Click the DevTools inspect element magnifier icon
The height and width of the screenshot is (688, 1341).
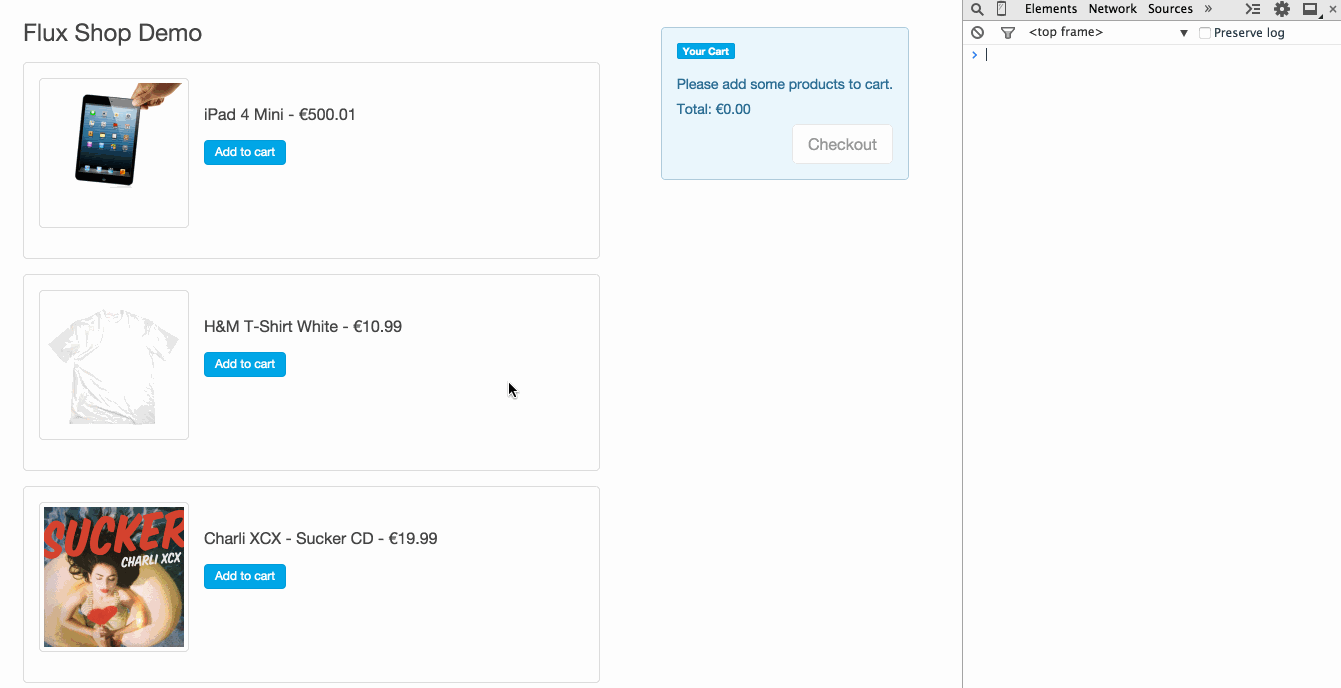click(977, 9)
